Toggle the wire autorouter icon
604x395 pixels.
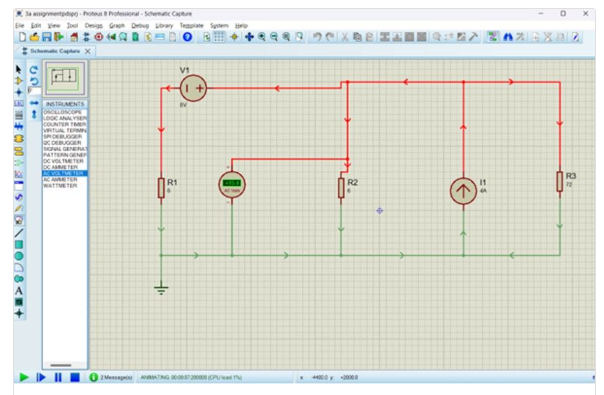(x=492, y=37)
